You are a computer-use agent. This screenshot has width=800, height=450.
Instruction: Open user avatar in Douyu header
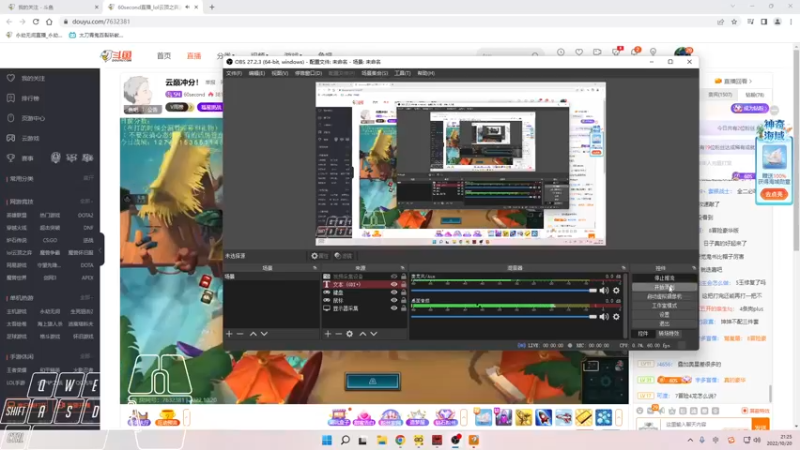pos(683,52)
